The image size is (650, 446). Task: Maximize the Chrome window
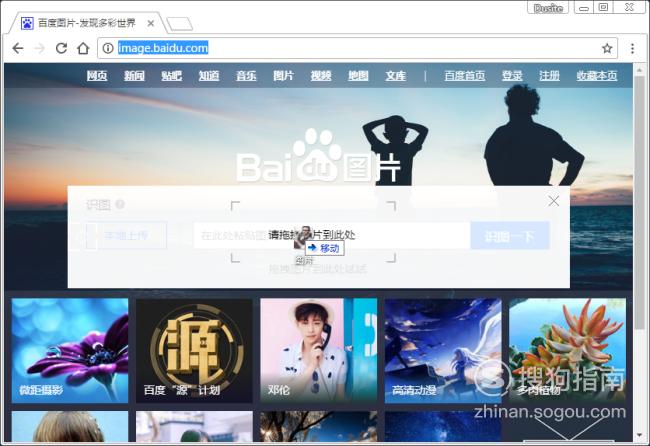[x=603, y=8]
